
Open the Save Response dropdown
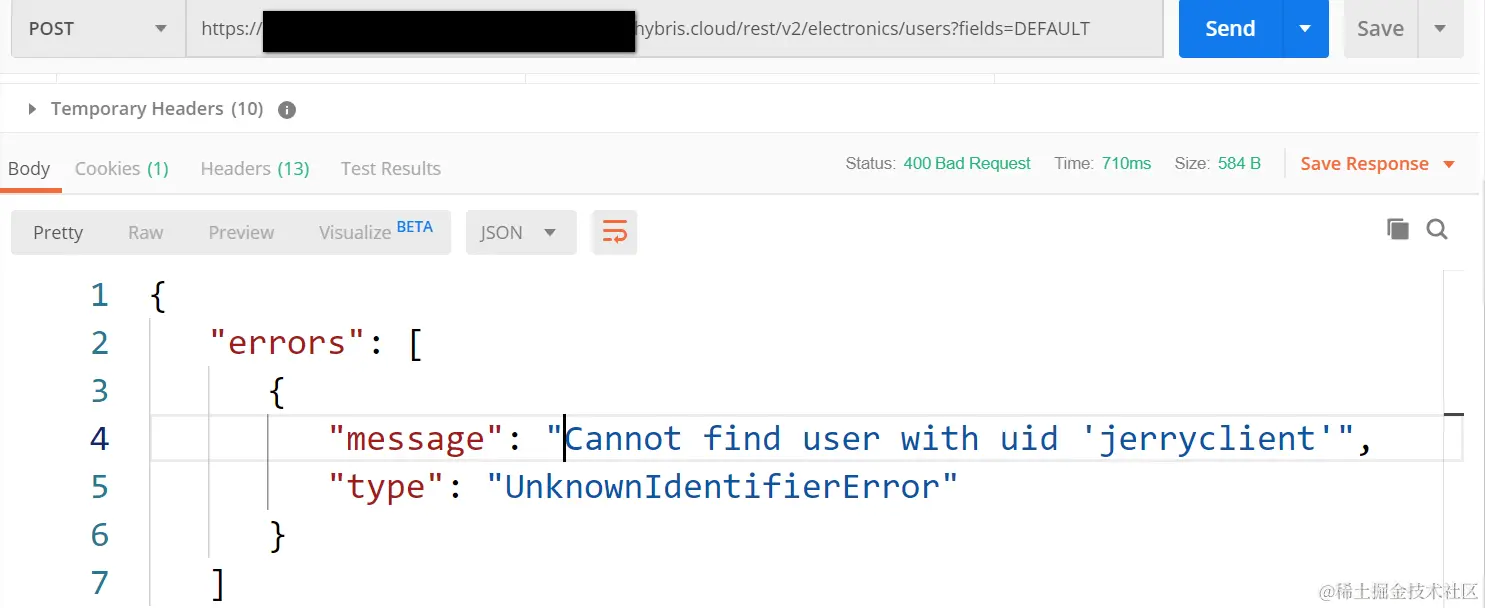1377,164
